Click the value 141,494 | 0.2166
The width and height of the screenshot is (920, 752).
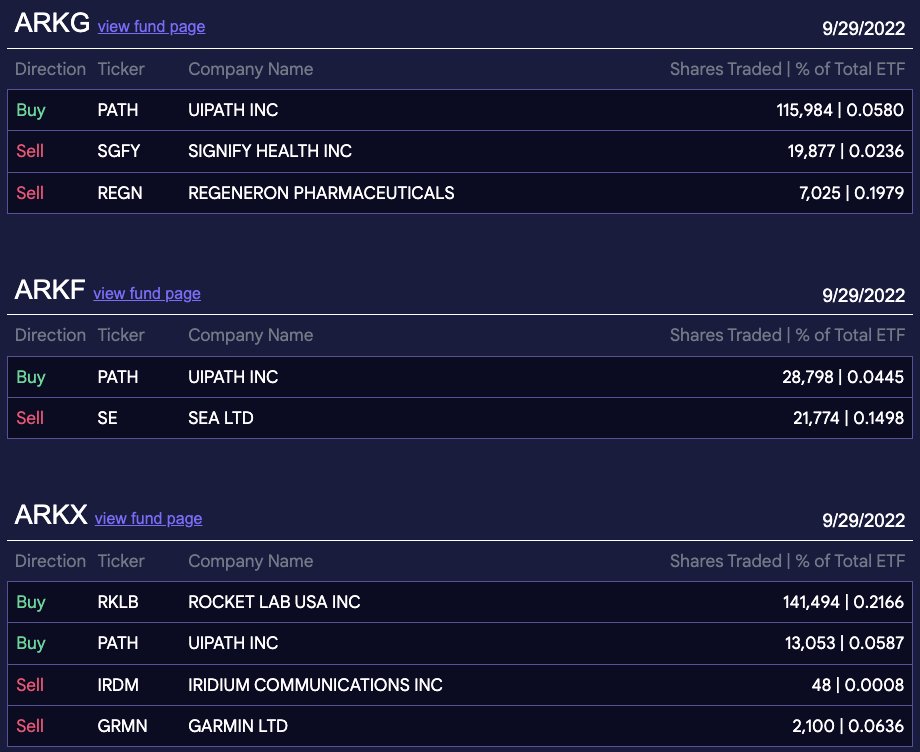843,602
